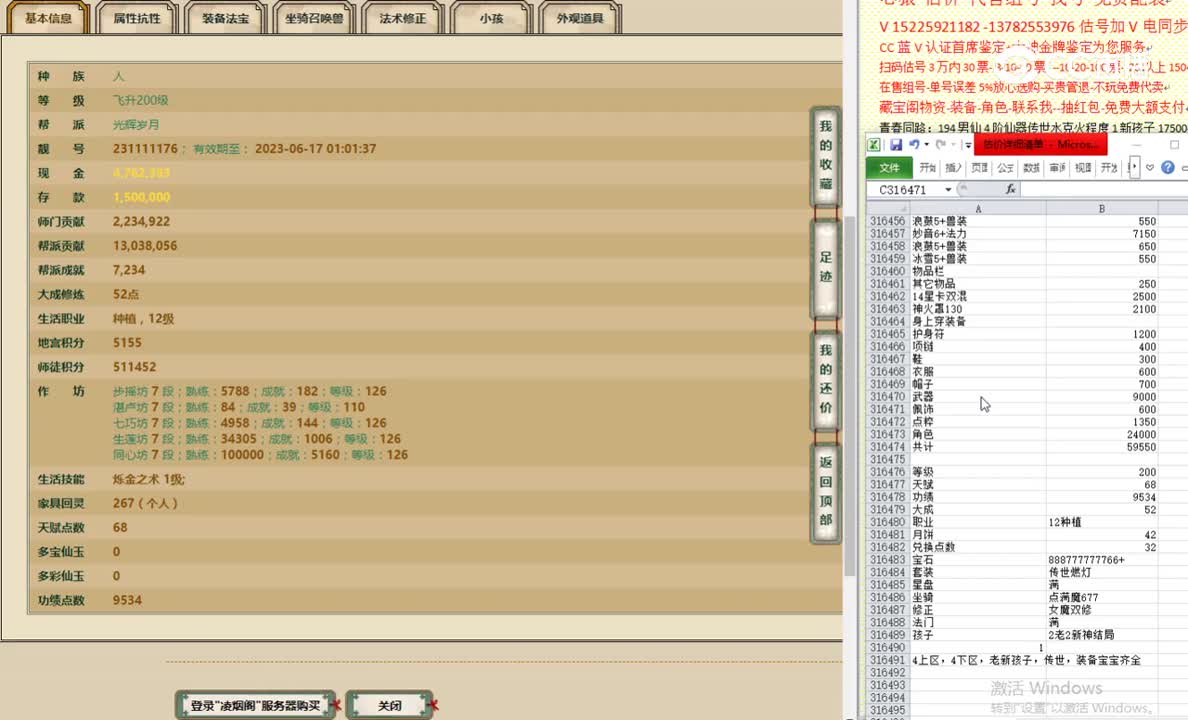
Task: Select cell 14星卡双混
Action: [x=978, y=296]
